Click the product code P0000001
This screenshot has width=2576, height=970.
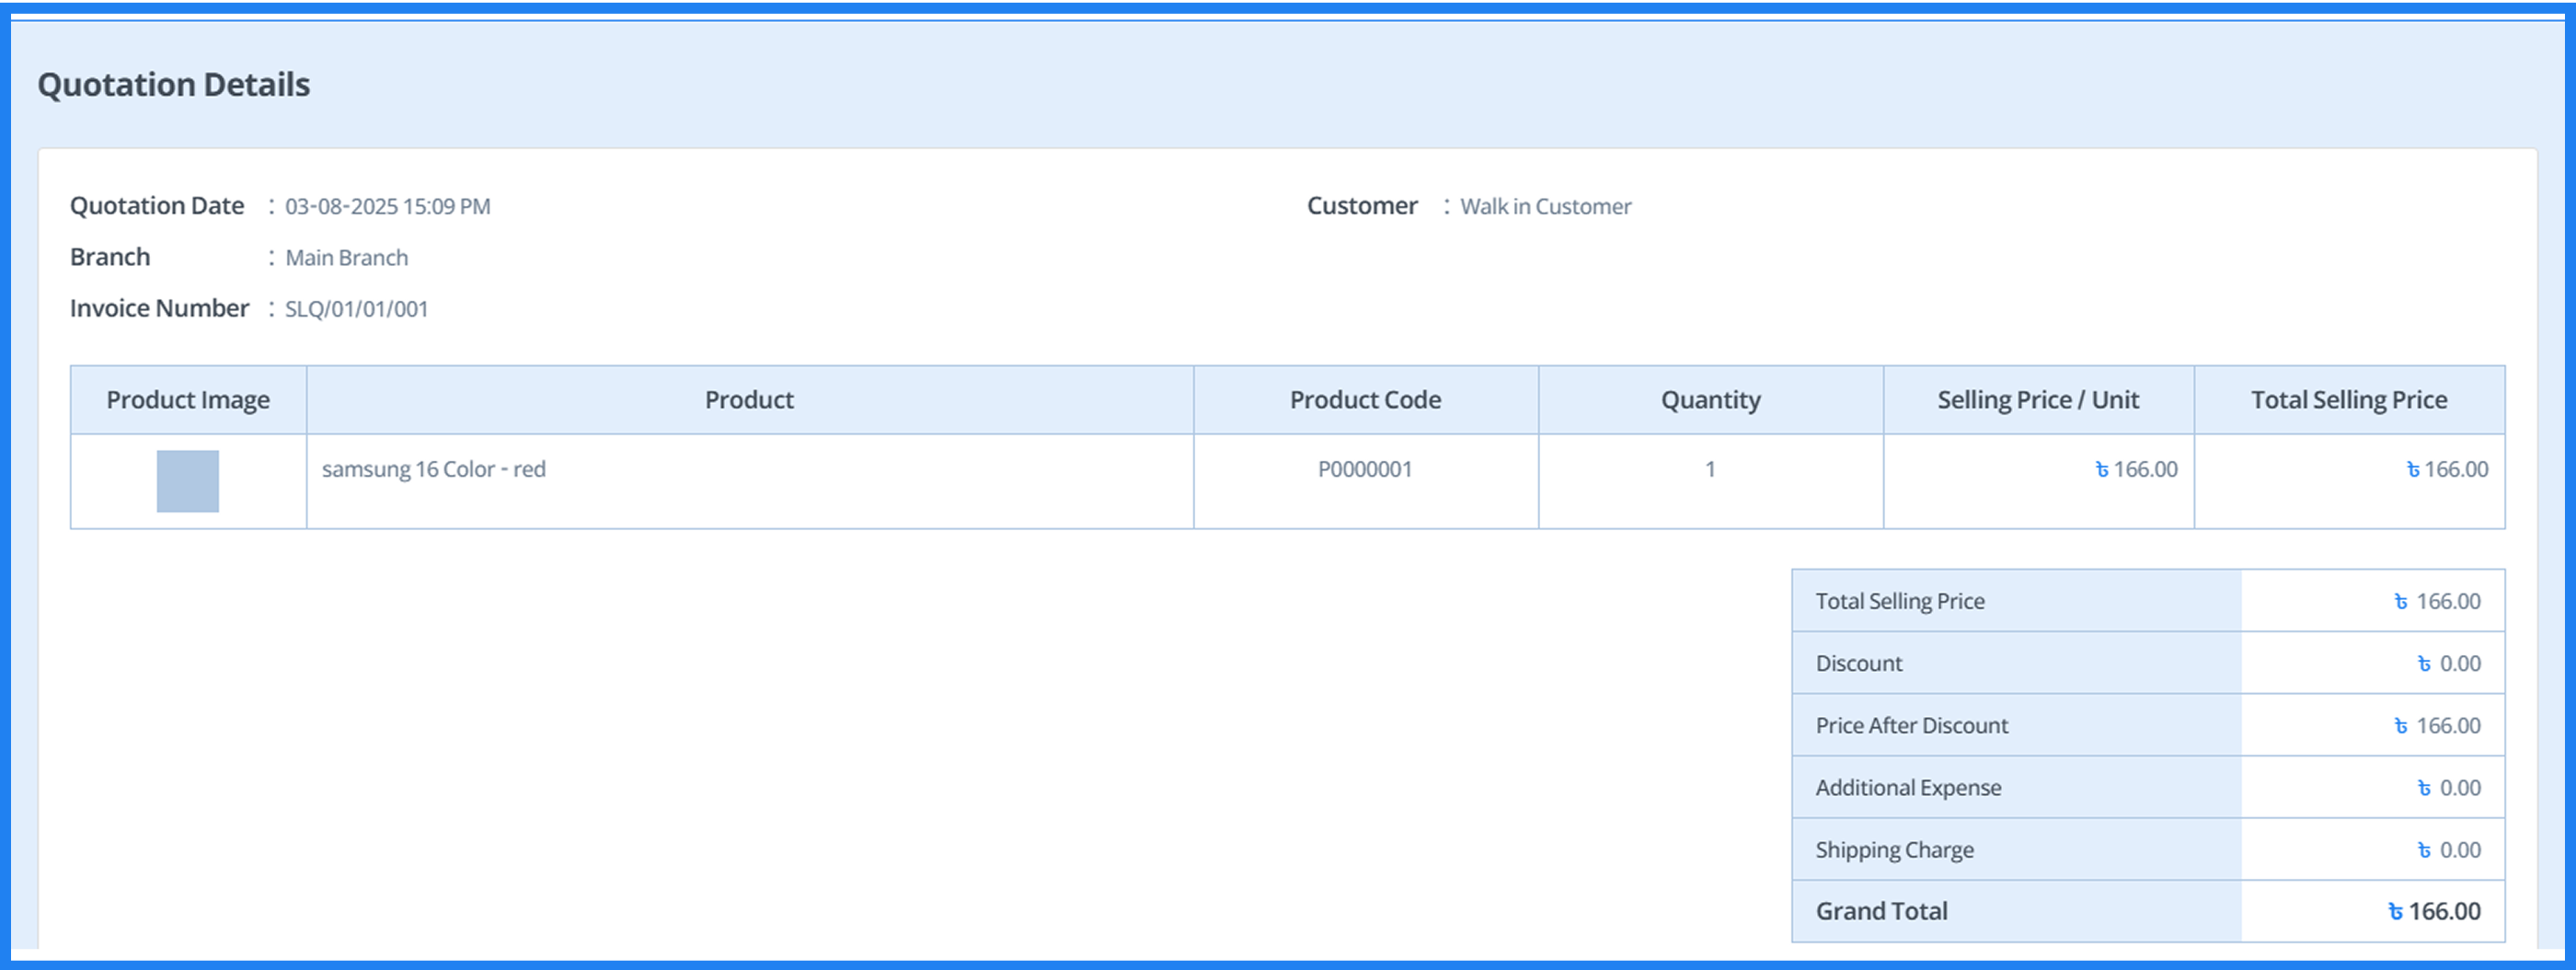(1364, 468)
